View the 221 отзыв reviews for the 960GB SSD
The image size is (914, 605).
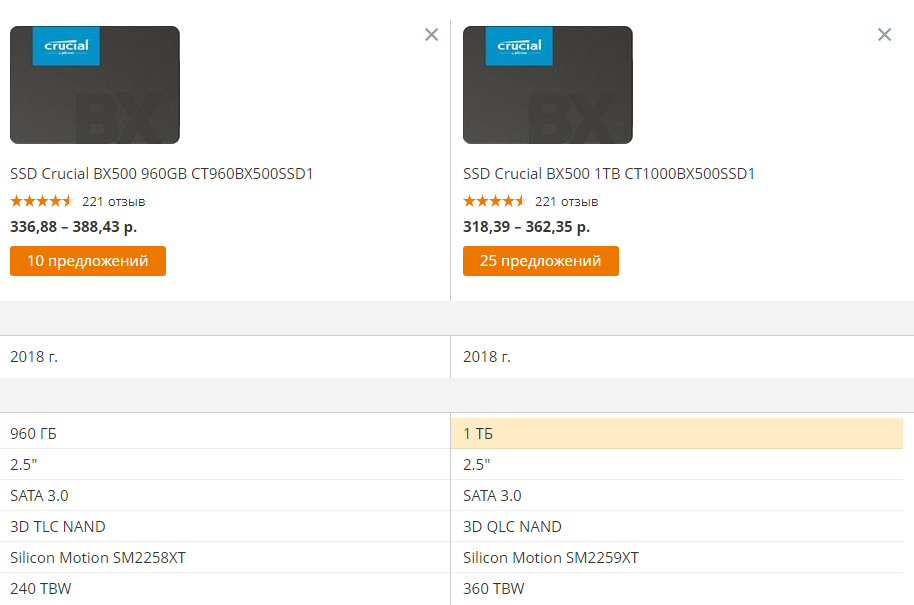114,201
